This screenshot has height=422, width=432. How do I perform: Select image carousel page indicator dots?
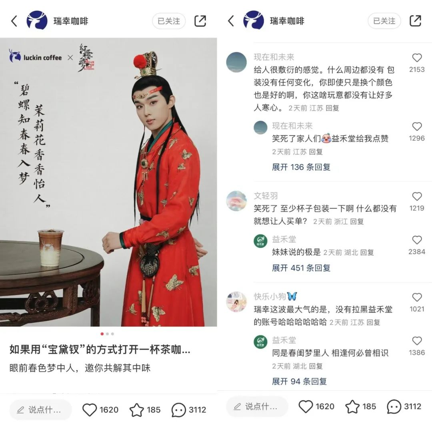(107, 334)
